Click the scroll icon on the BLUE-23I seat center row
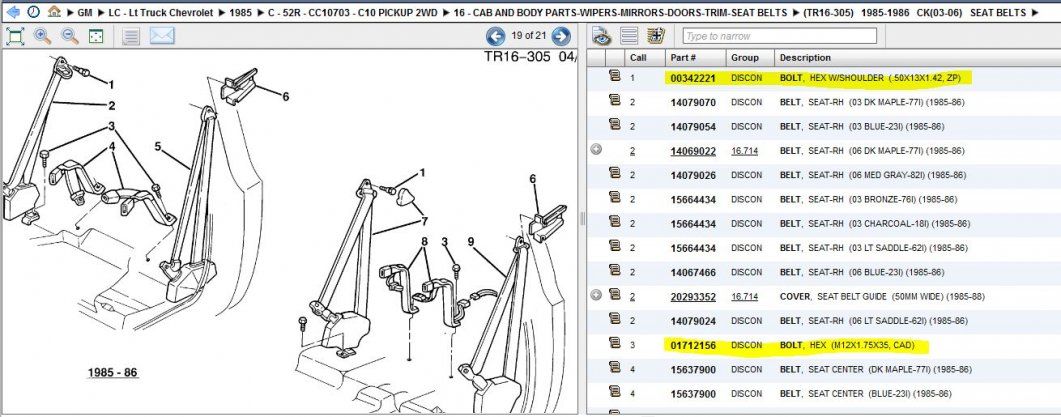1061x417 pixels. pyautogui.click(x=614, y=392)
